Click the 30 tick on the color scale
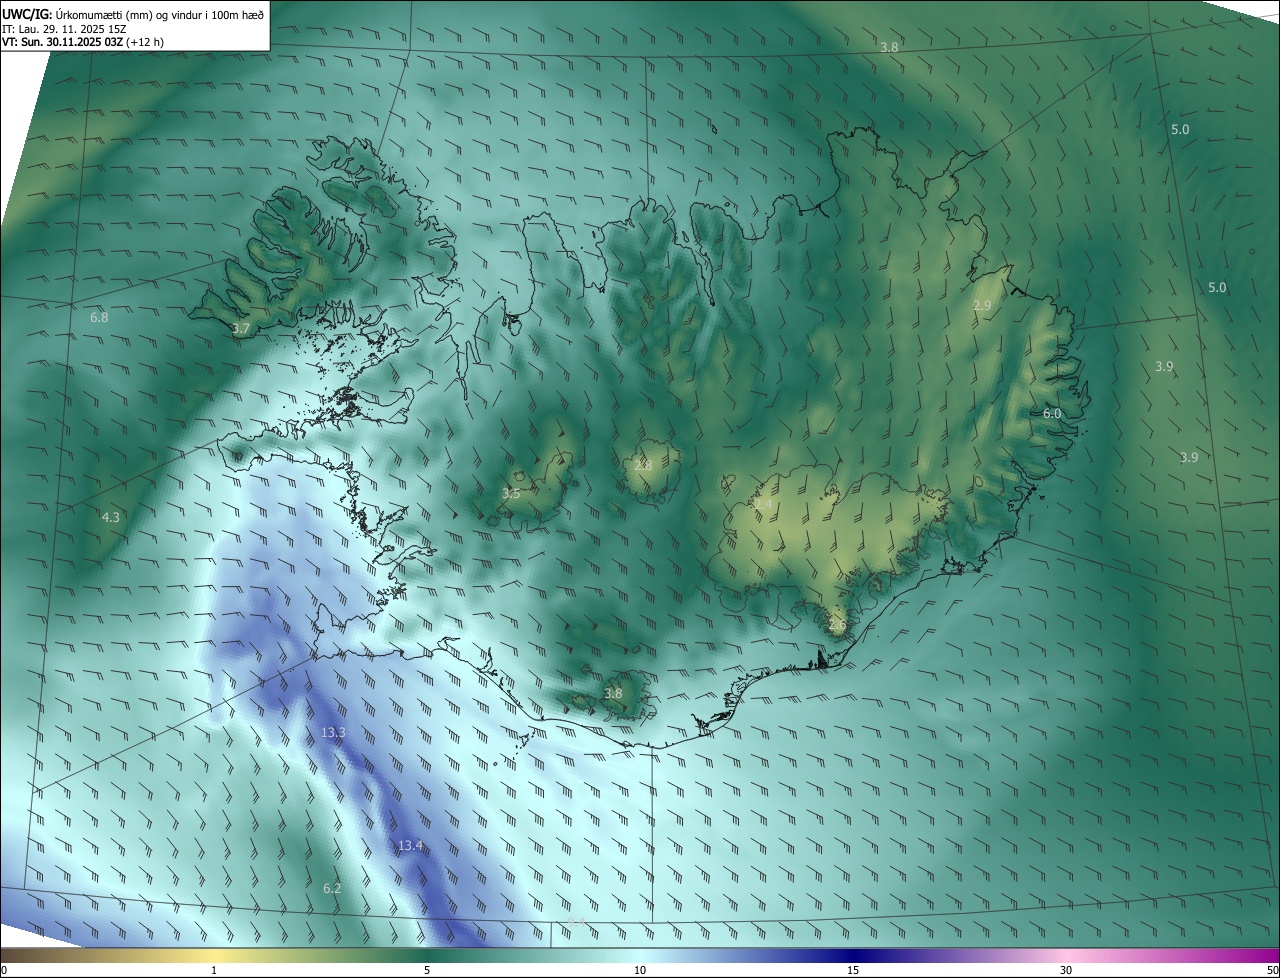Viewport: 1280px width, 978px height. (x=1066, y=970)
